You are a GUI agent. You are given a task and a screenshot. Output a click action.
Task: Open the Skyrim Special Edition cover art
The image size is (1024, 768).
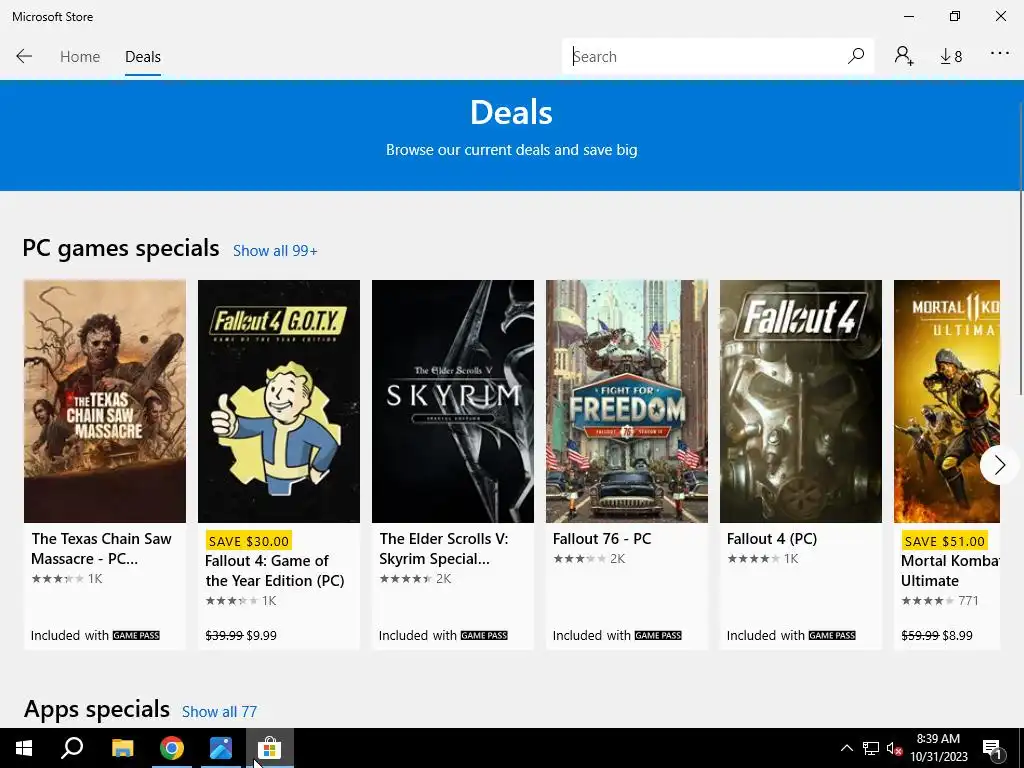coord(453,401)
